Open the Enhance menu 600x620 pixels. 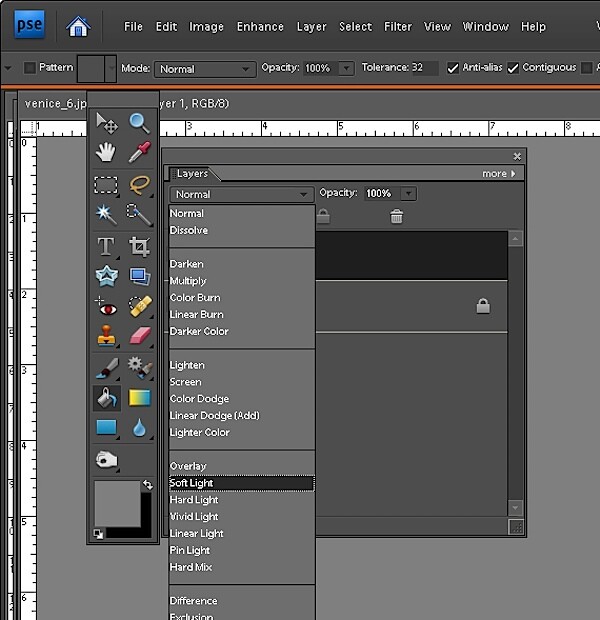pyautogui.click(x=260, y=26)
